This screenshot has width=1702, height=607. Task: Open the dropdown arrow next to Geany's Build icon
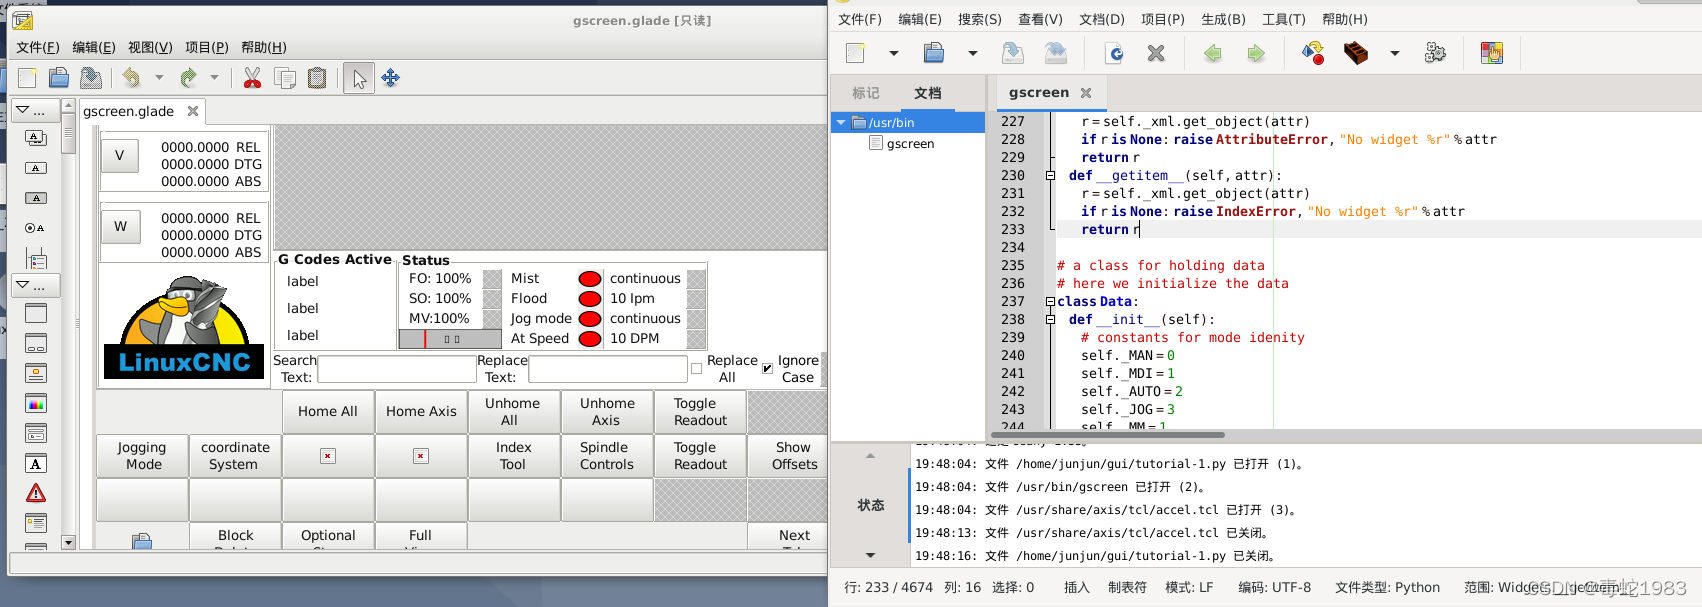coord(1394,53)
